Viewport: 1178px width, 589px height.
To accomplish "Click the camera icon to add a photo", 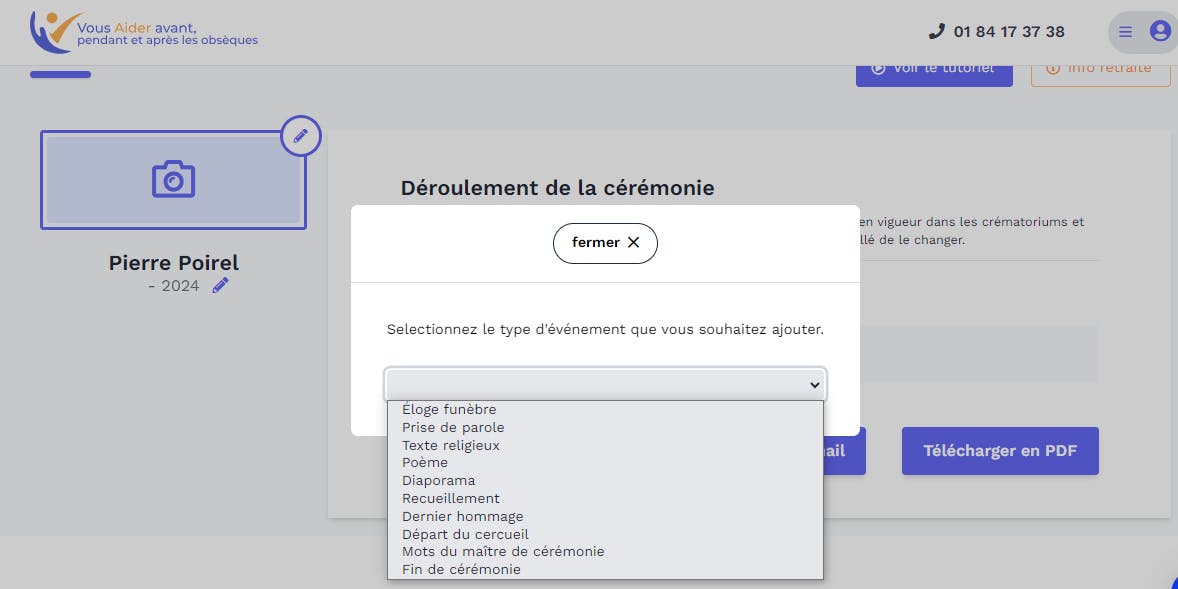I will (174, 180).
